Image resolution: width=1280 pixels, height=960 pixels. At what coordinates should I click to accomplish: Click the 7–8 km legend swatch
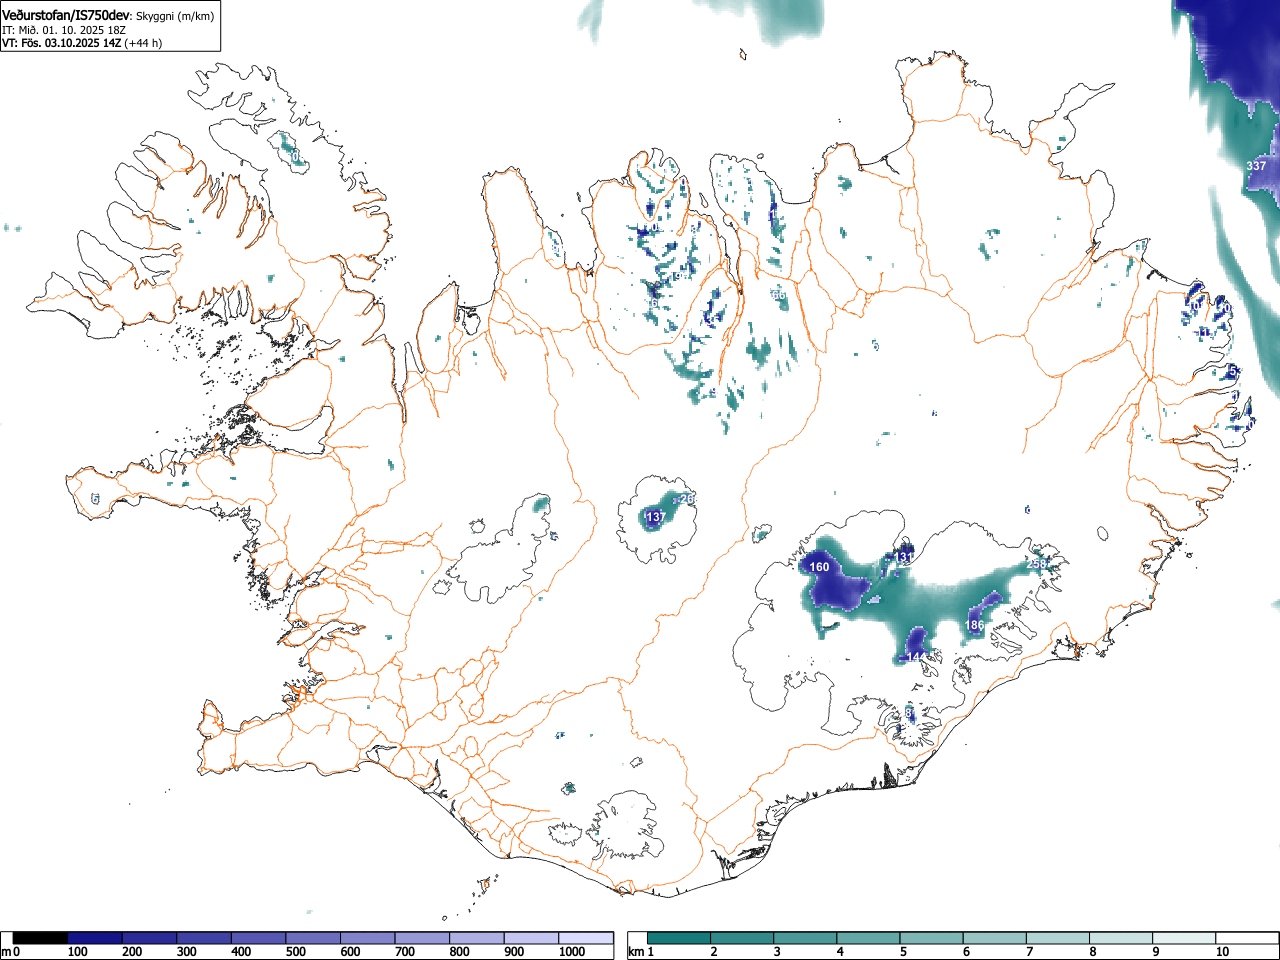(x=1058, y=938)
